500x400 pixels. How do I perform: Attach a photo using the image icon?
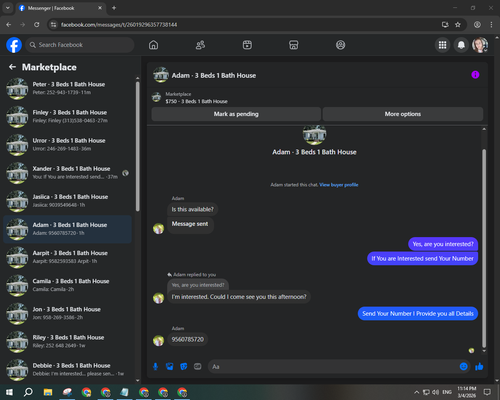coord(170,367)
